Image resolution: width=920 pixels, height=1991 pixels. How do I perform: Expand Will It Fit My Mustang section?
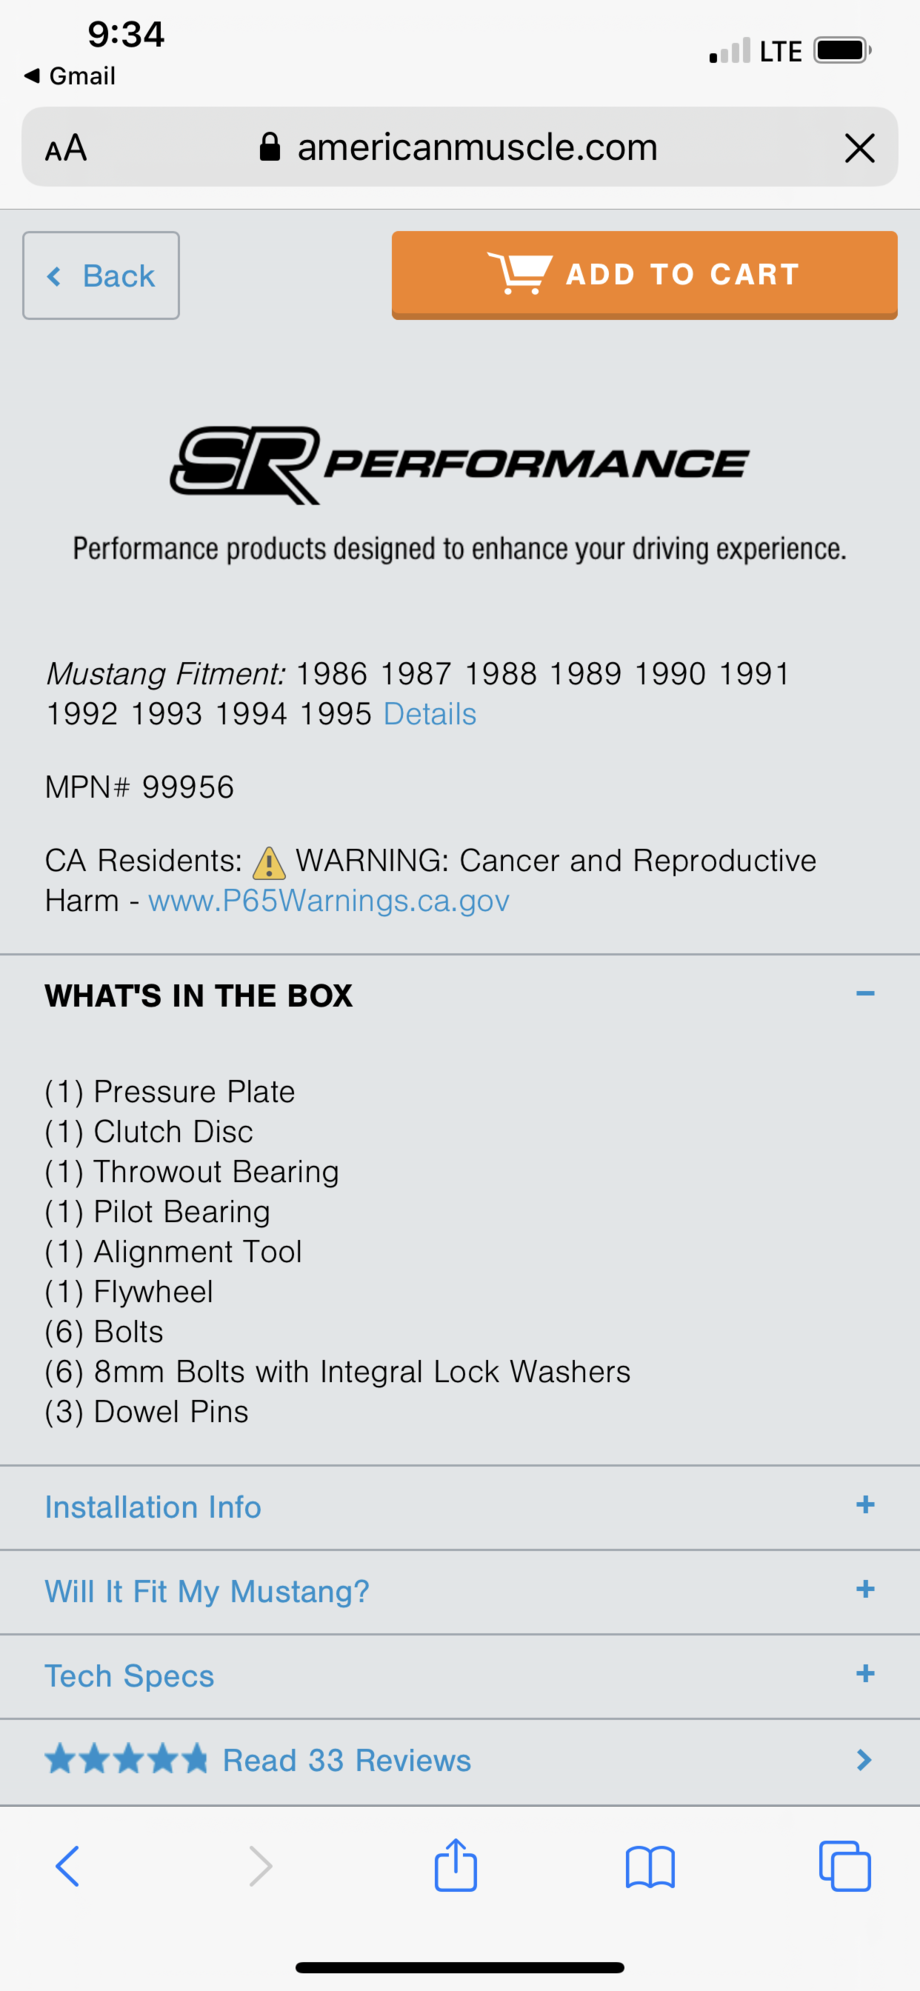click(x=865, y=1590)
